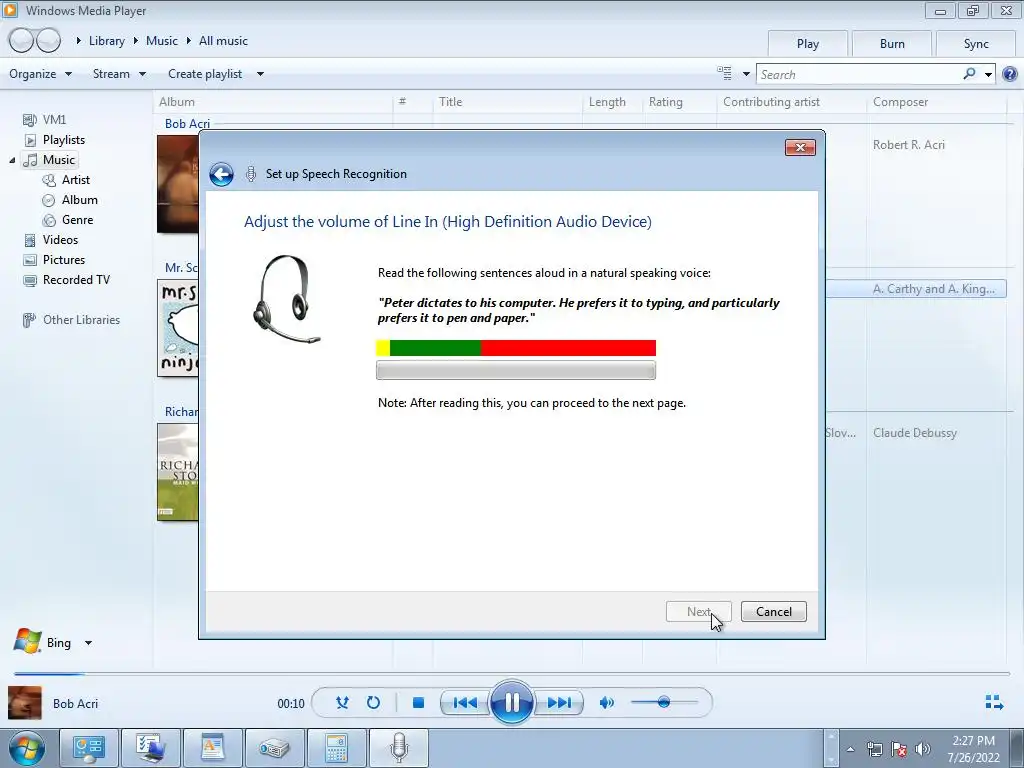1024x768 pixels.
Task: Switch to Now Playing view
Action: point(994,703)
